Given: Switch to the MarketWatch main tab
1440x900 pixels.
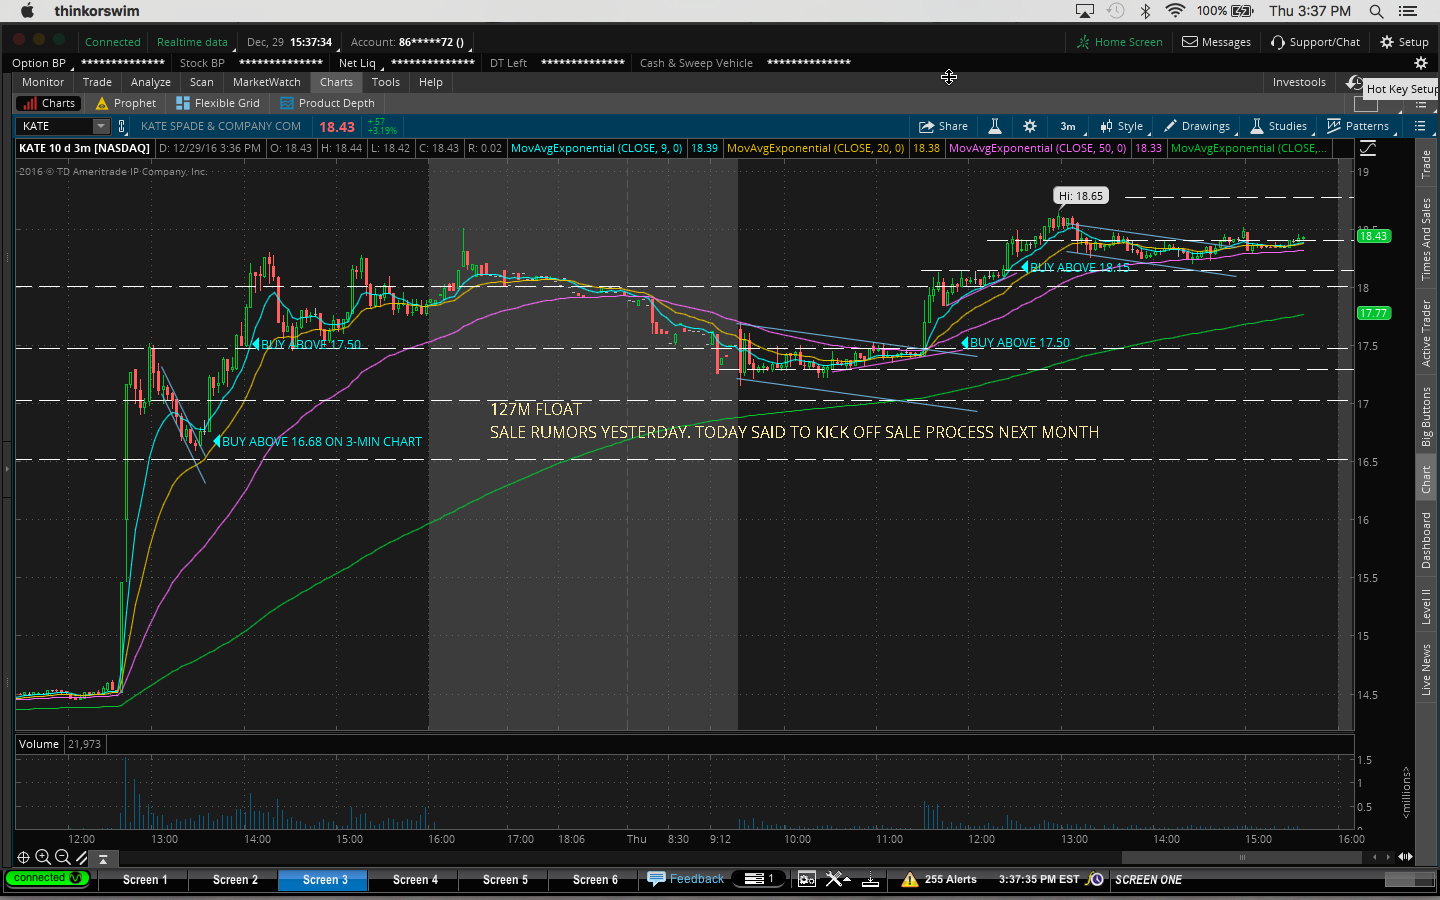Looking at the screenshot, I should click(267, 82).
